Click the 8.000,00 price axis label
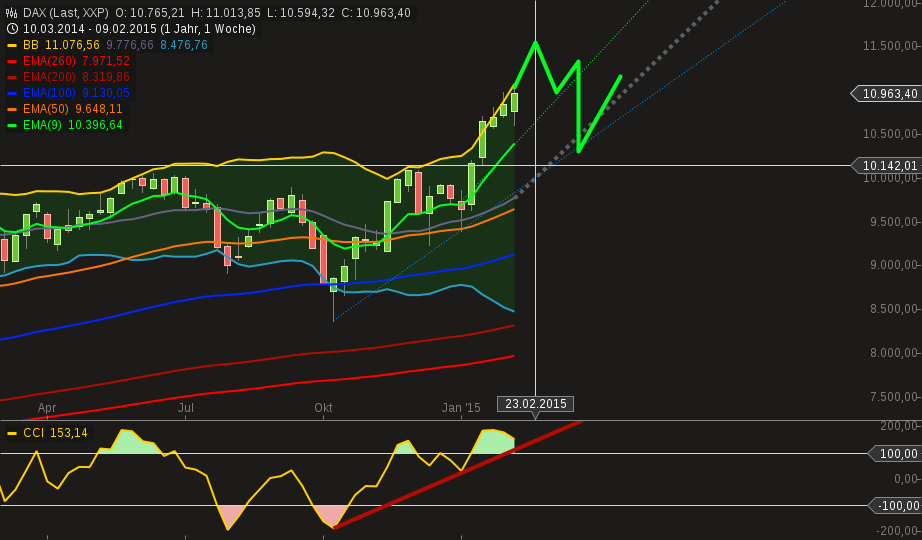922x540 pixels. [x=893, y=353]
